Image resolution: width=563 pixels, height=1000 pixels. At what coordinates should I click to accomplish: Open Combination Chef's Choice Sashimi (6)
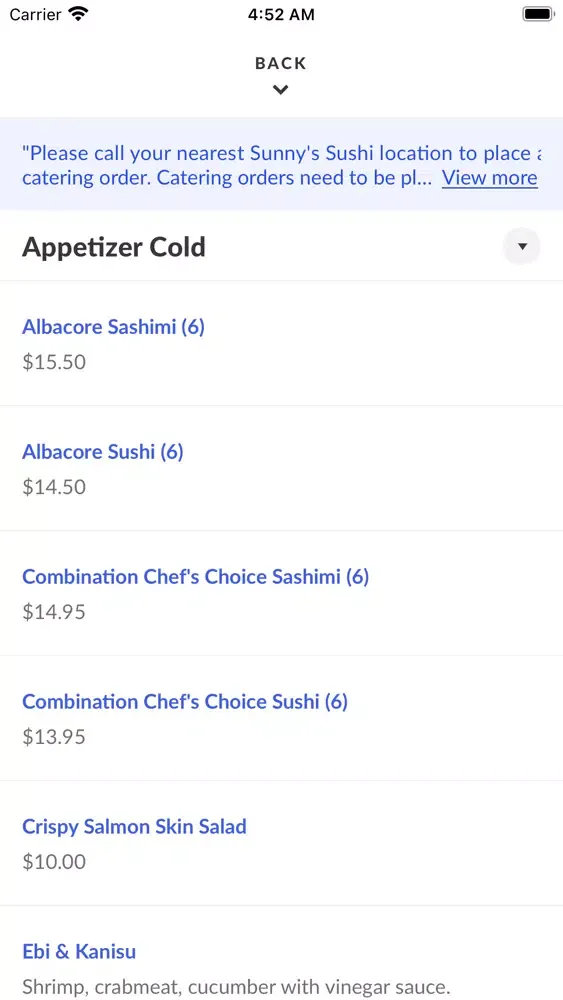[x=281, y=593]
